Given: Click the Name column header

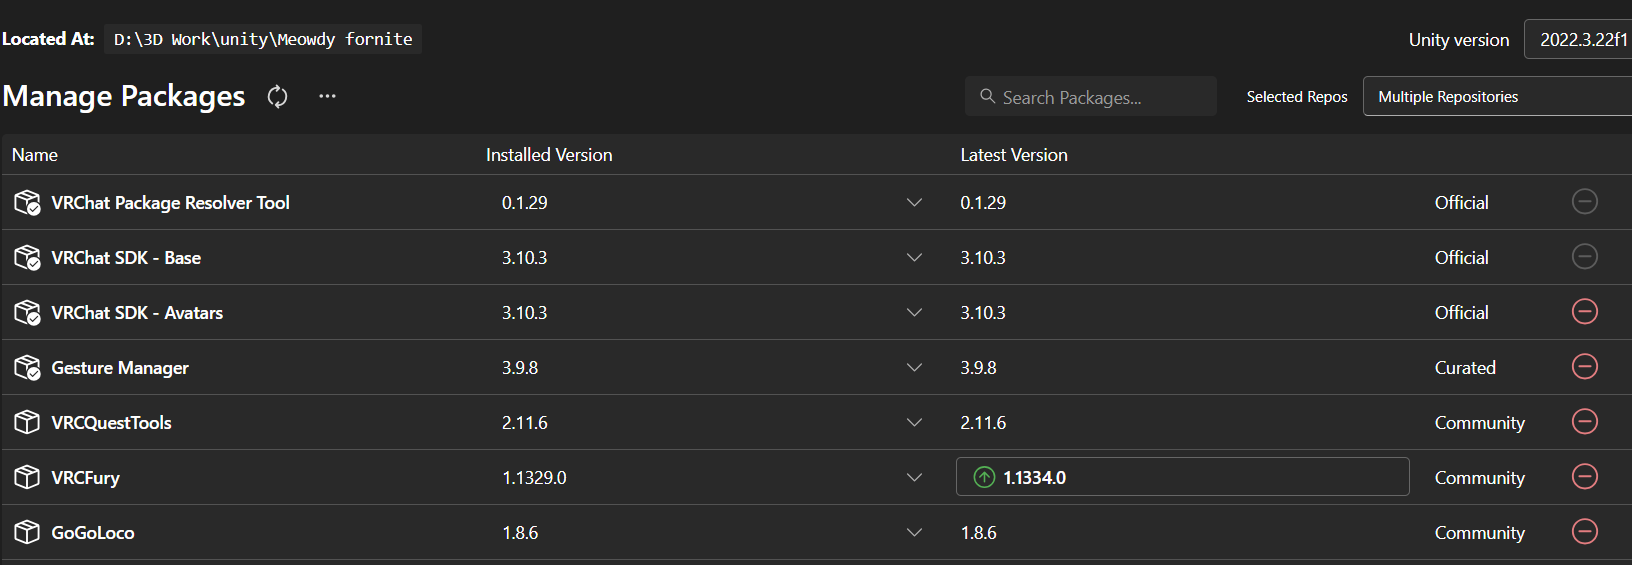Looking at the screenshot, I should pos(35,155).
